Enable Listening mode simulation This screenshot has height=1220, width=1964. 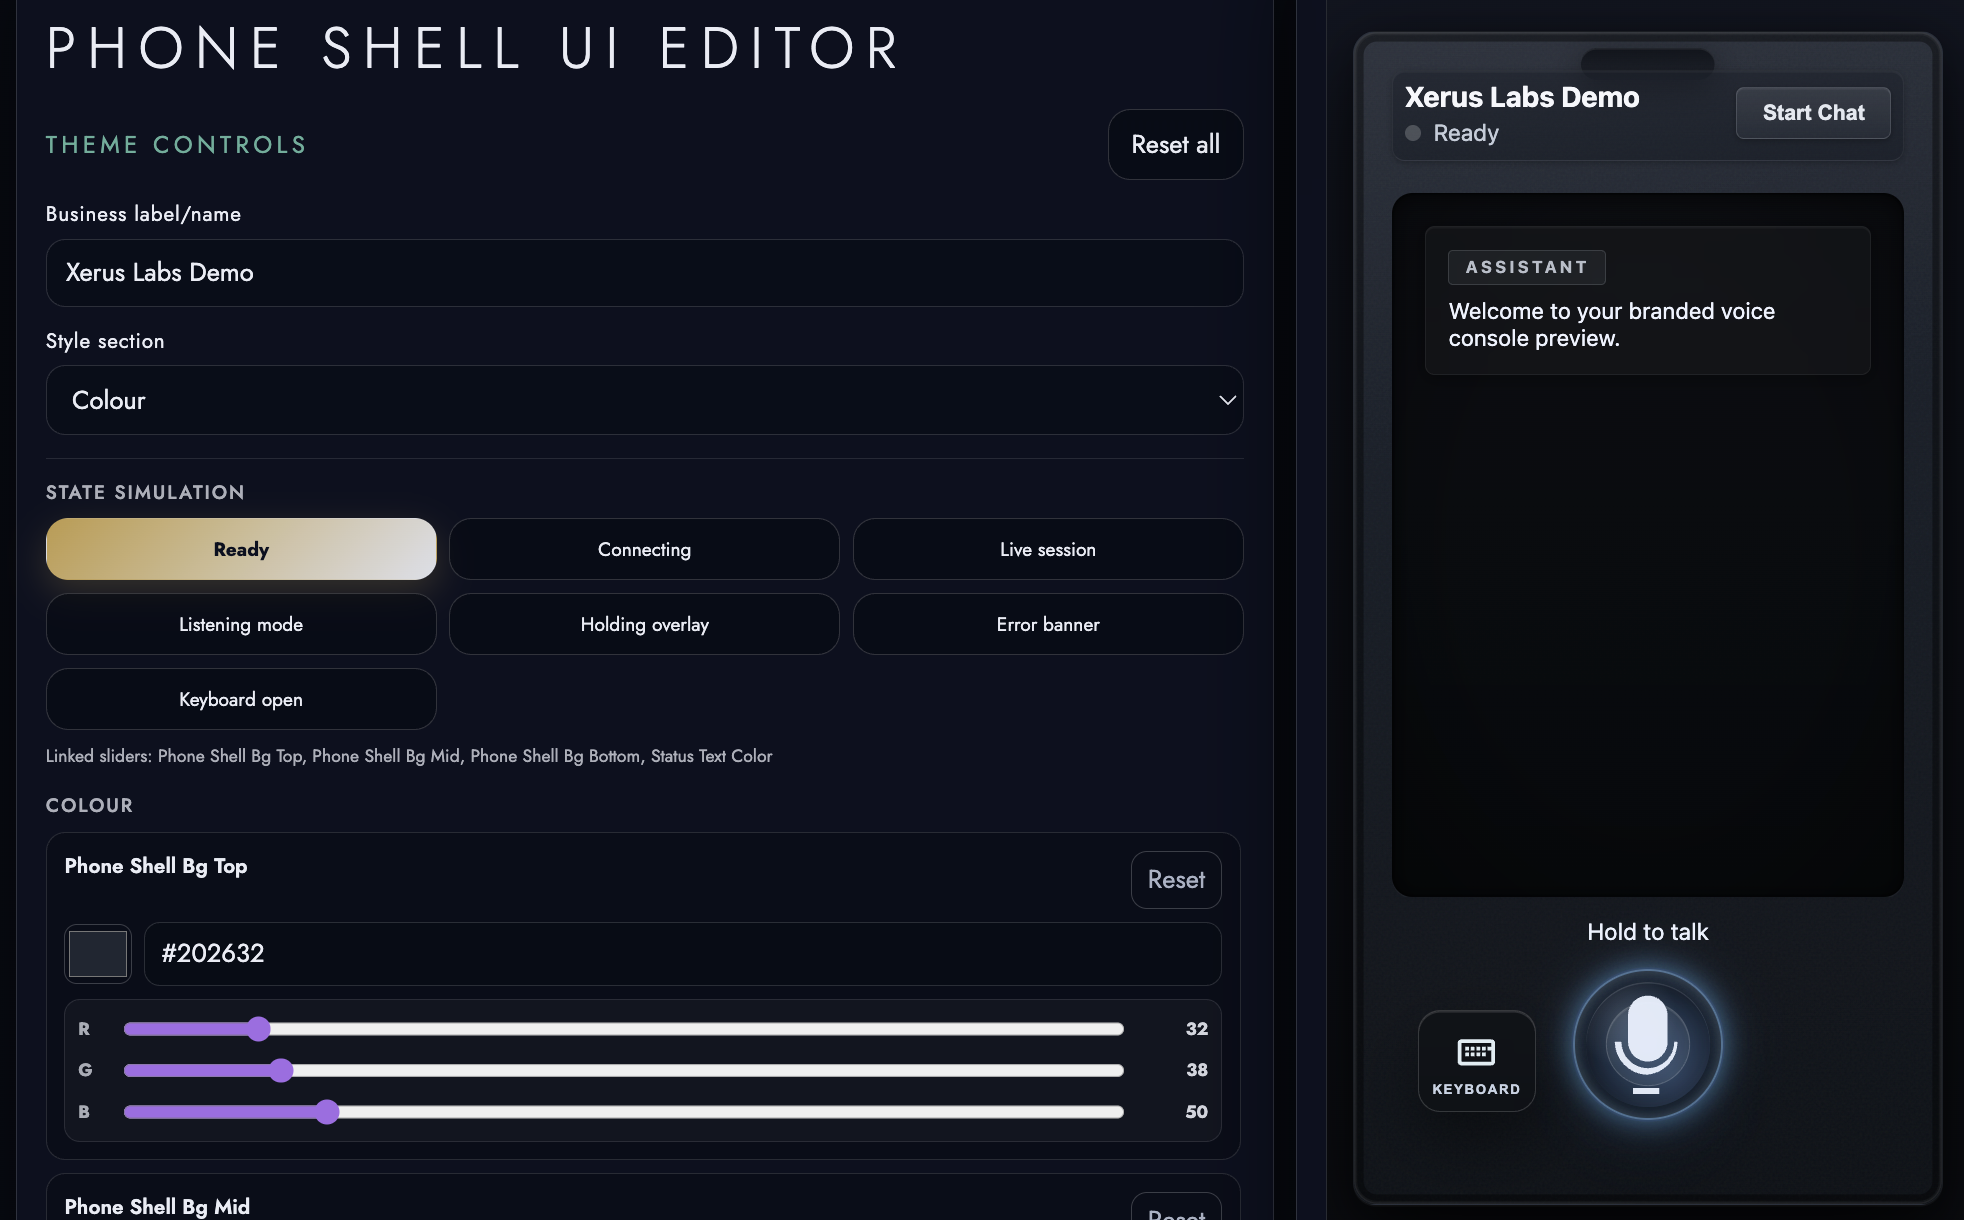240,624
